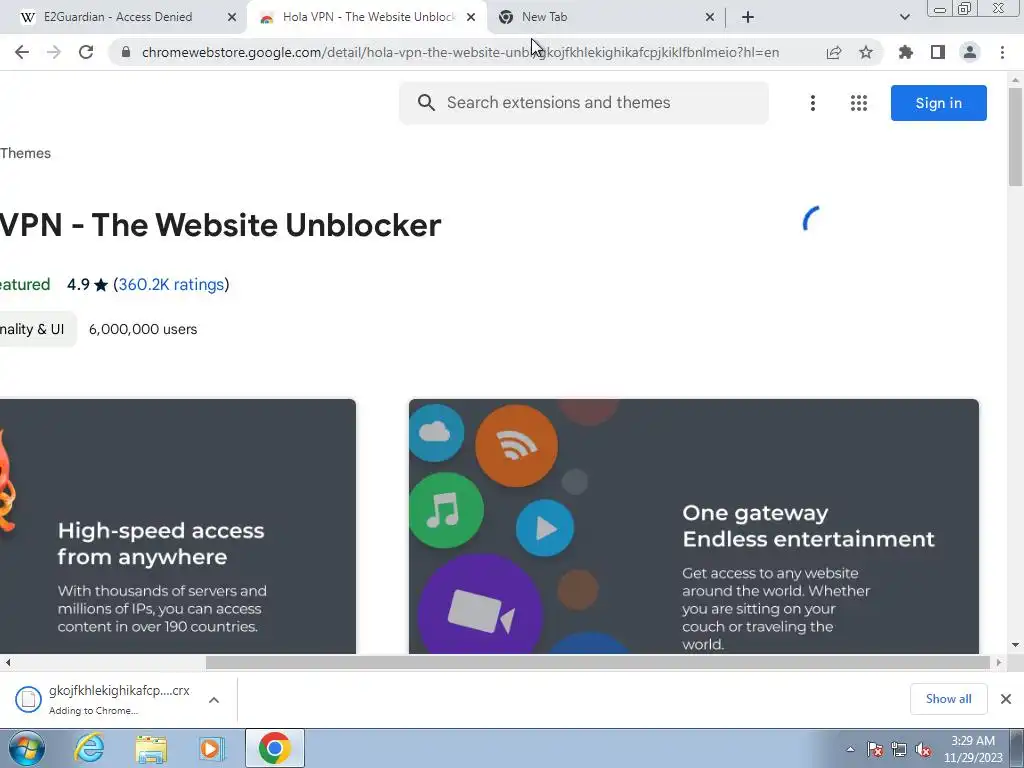Click Show all downloads
The height and width of the screenshot is (768, 1024).
tap(948, 699)
